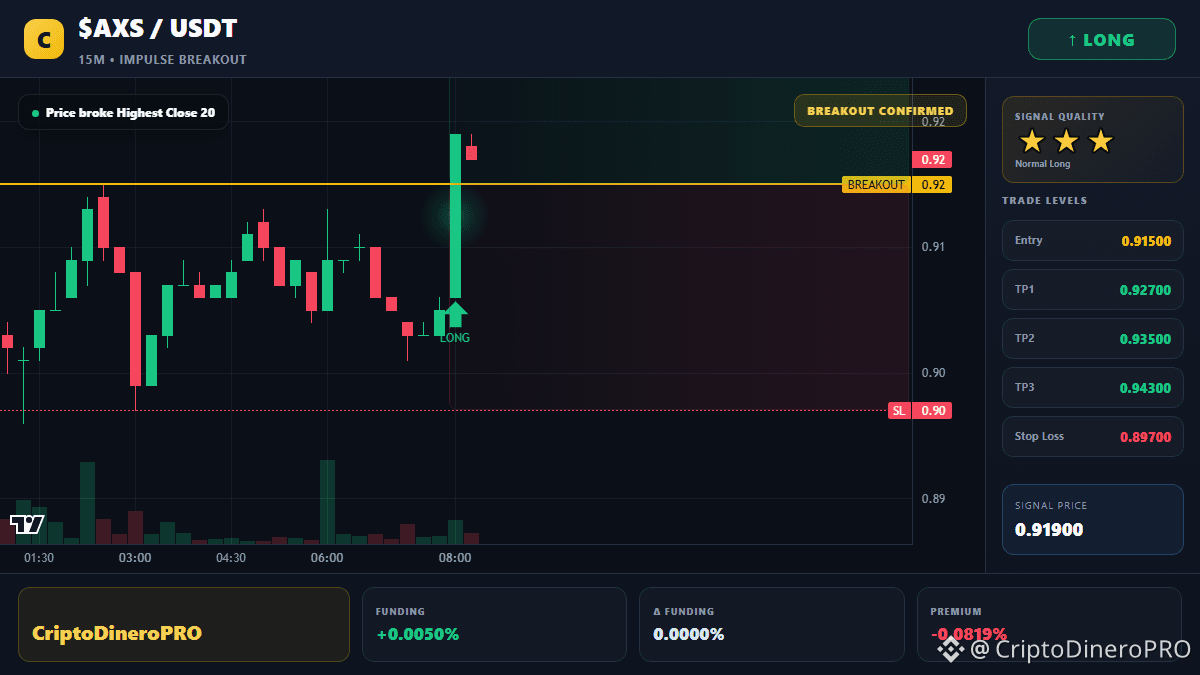Click the Normal Long quality label
Viewport: 1200px width, 675px height.
click(1042, 164)
